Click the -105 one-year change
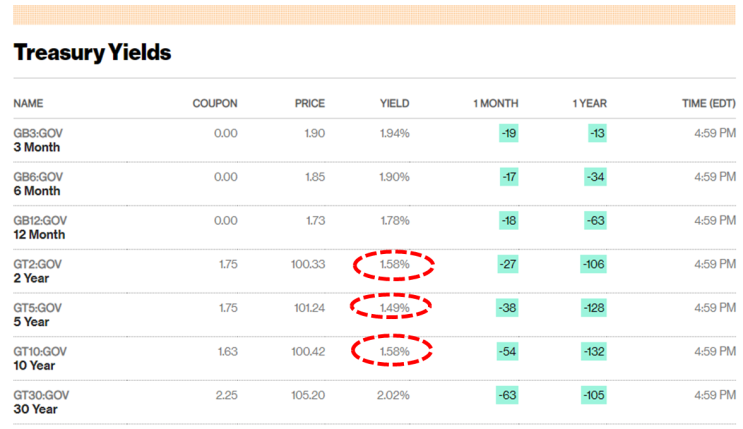The image size is (743, 429). [594, 395]
